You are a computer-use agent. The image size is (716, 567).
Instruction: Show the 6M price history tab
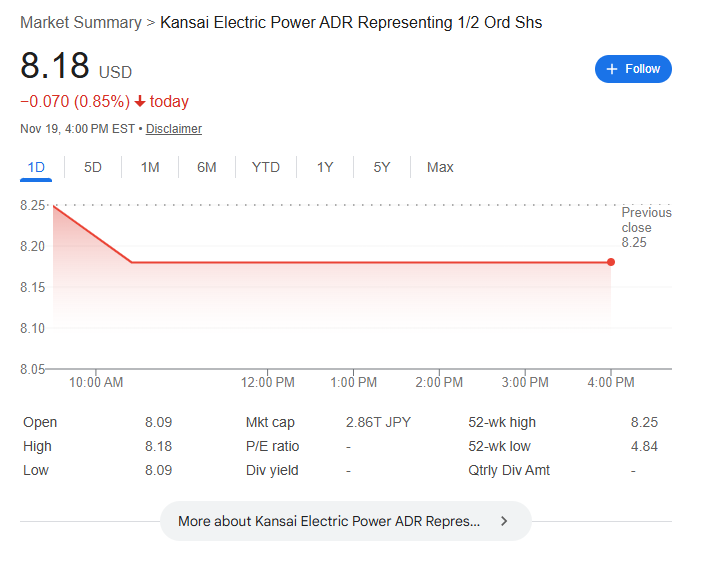point(207,167)
